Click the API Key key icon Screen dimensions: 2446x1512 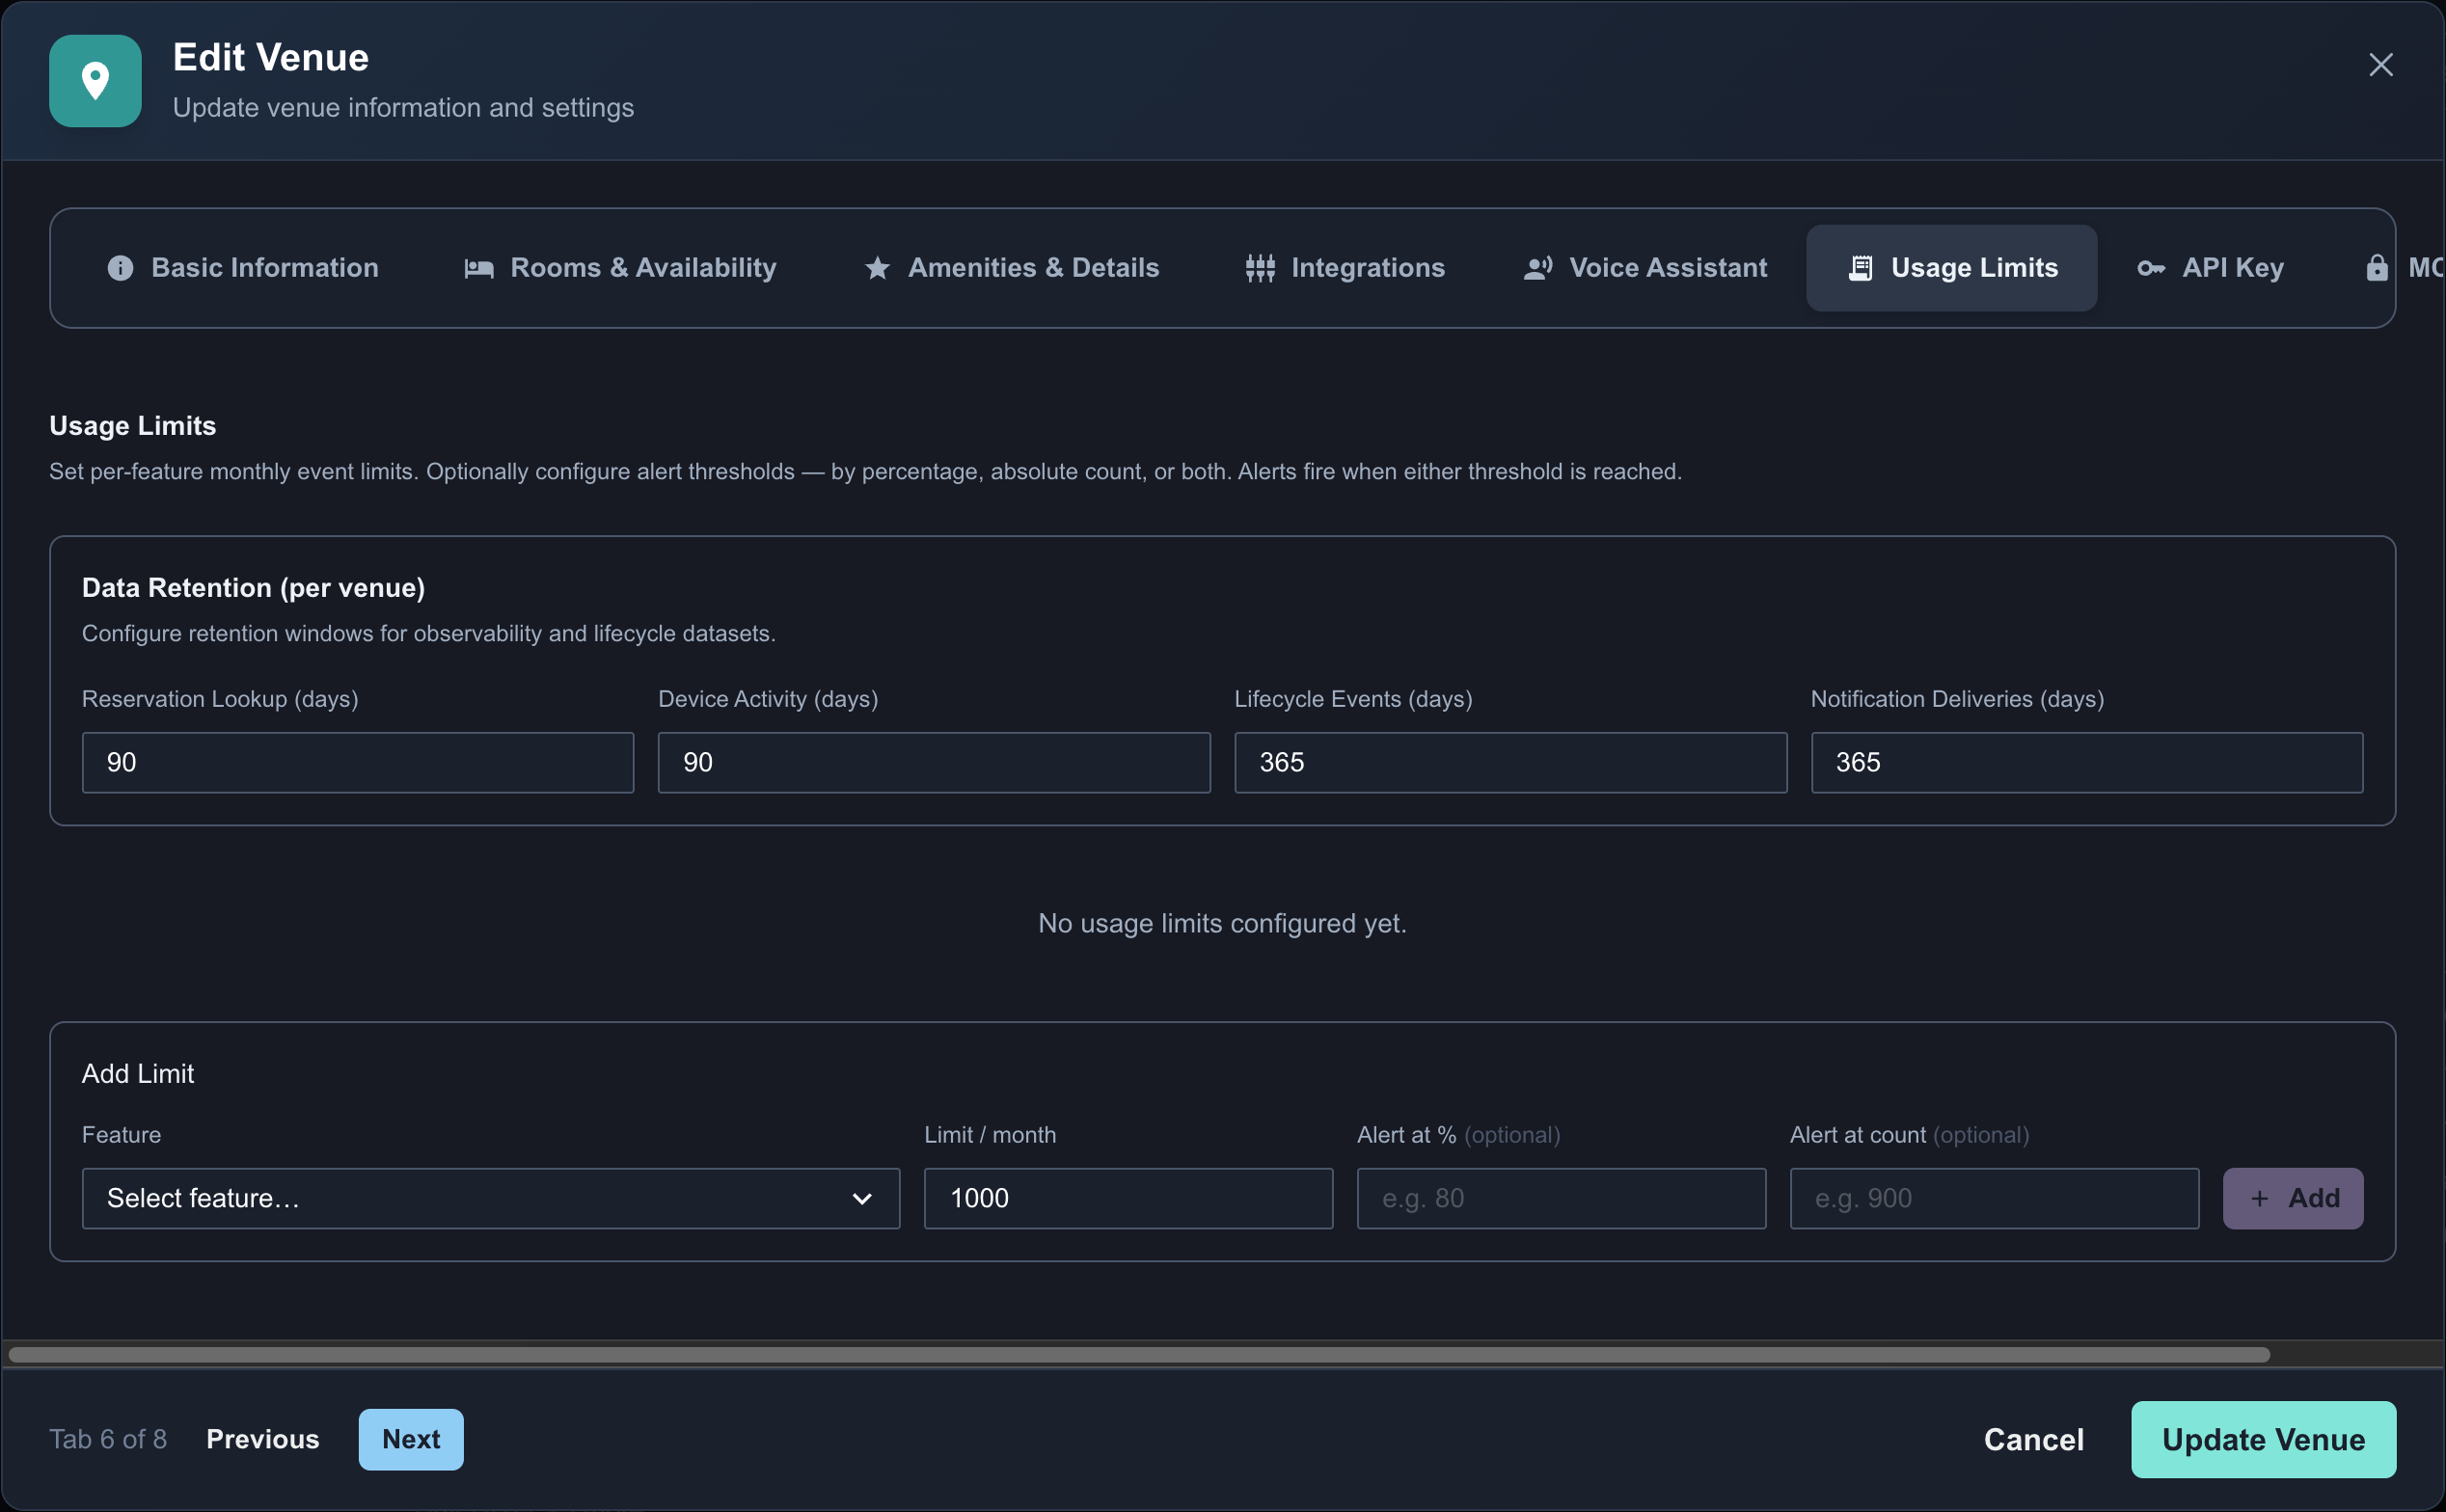[2151, 268]
